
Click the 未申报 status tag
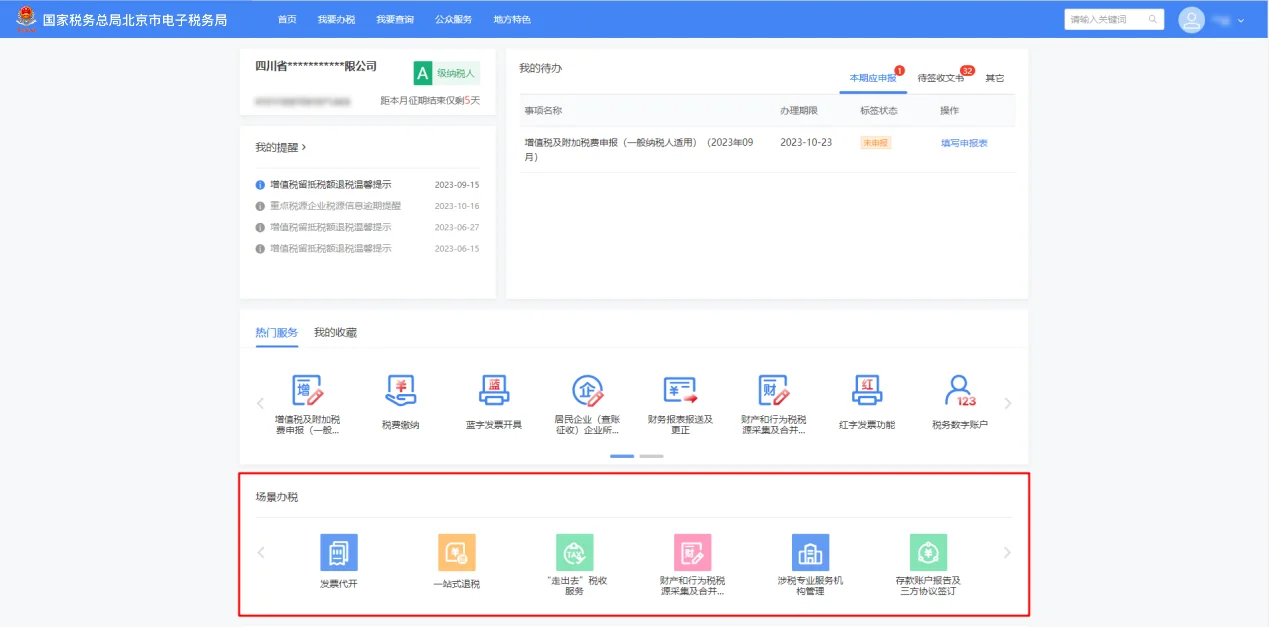tap(876, 143)
